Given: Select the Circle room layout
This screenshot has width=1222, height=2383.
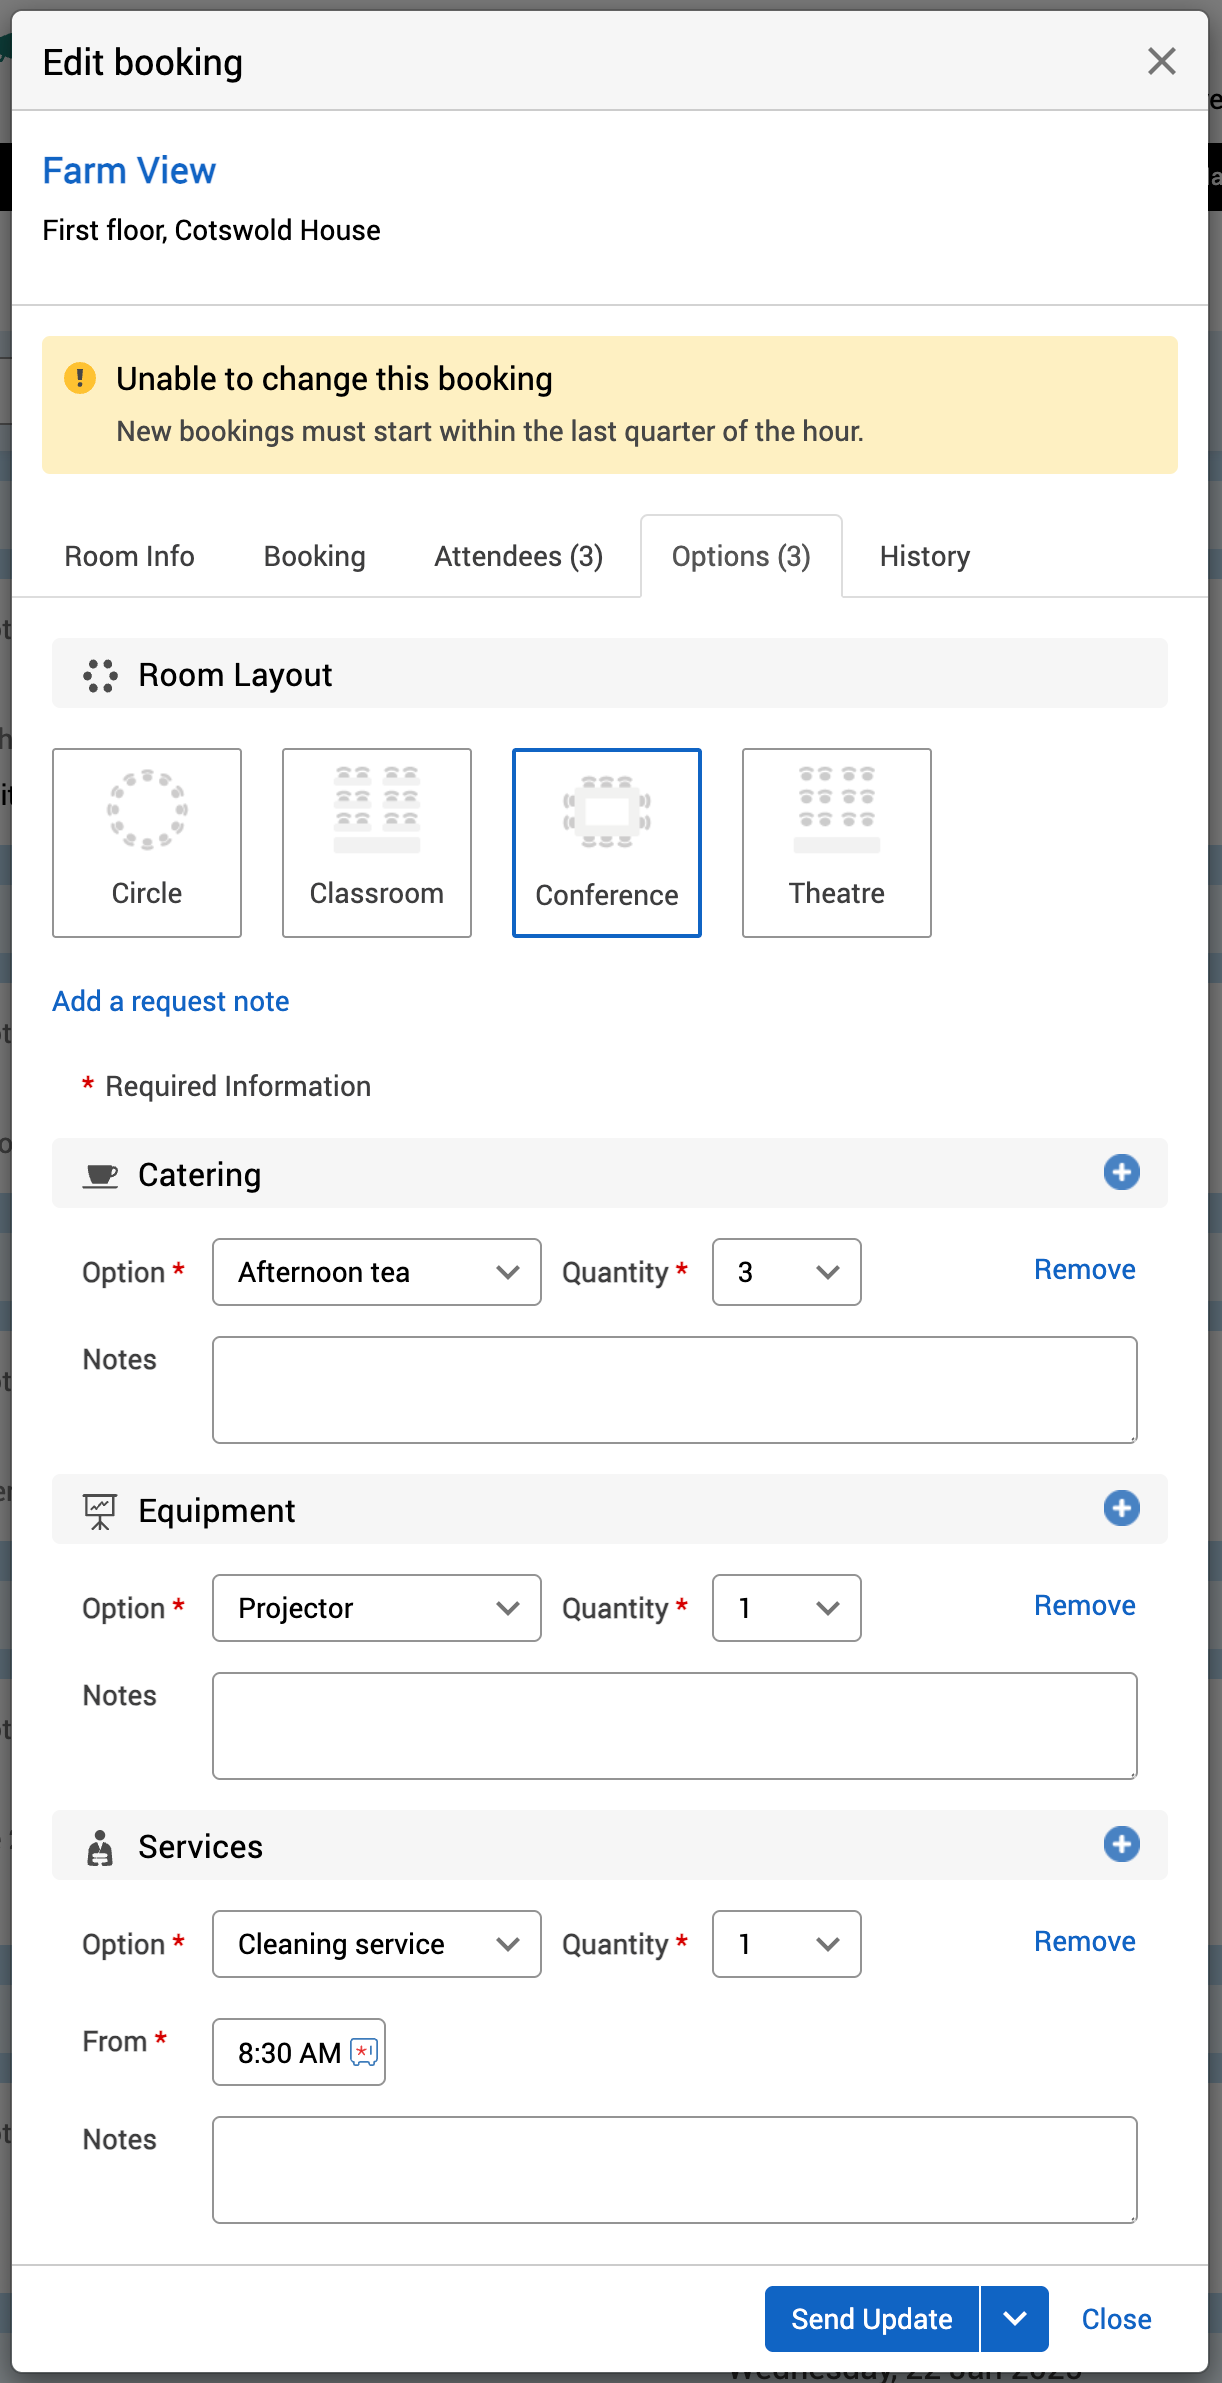Looking at the screenshot, I should 147,842.
